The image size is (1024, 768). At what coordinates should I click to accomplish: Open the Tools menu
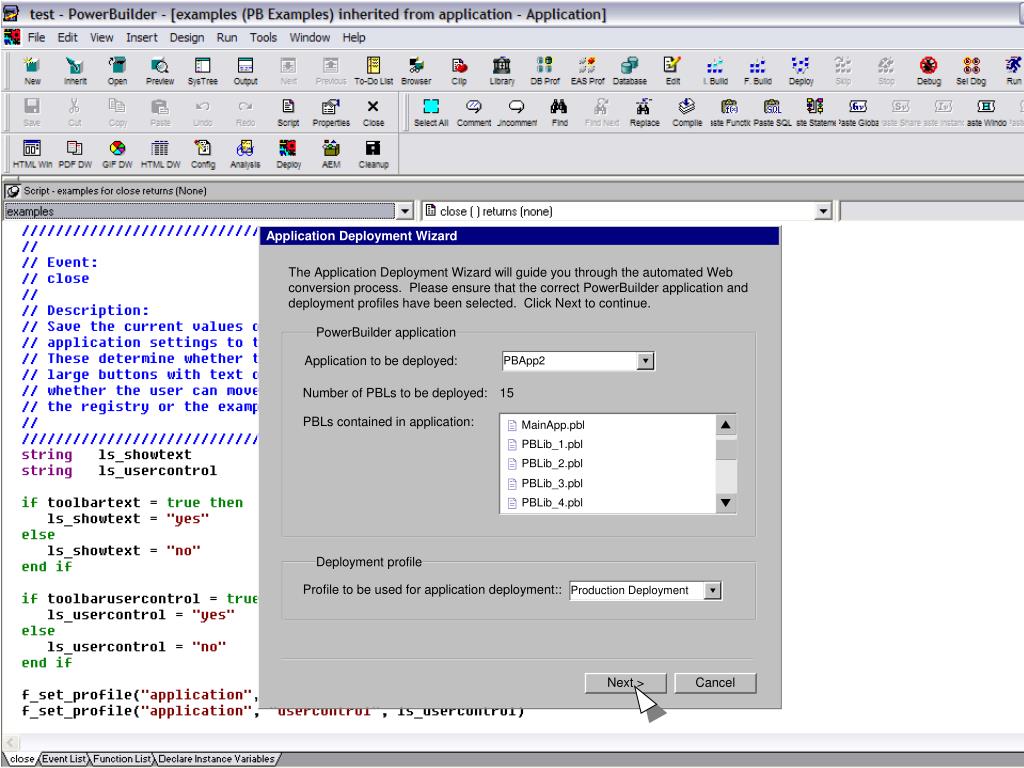click(263, 37)
